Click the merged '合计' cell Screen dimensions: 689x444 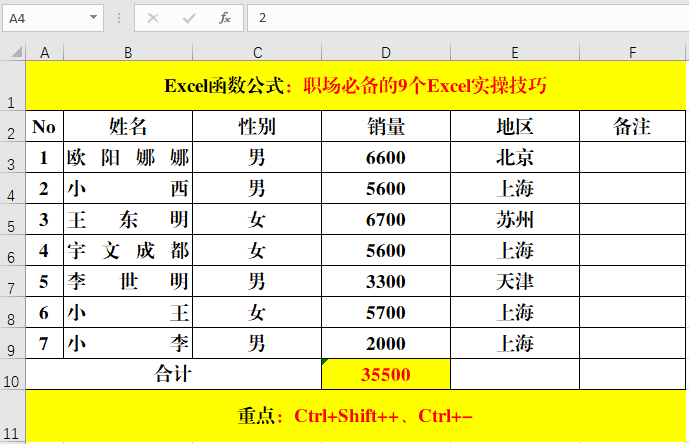[x=174, y=374]
